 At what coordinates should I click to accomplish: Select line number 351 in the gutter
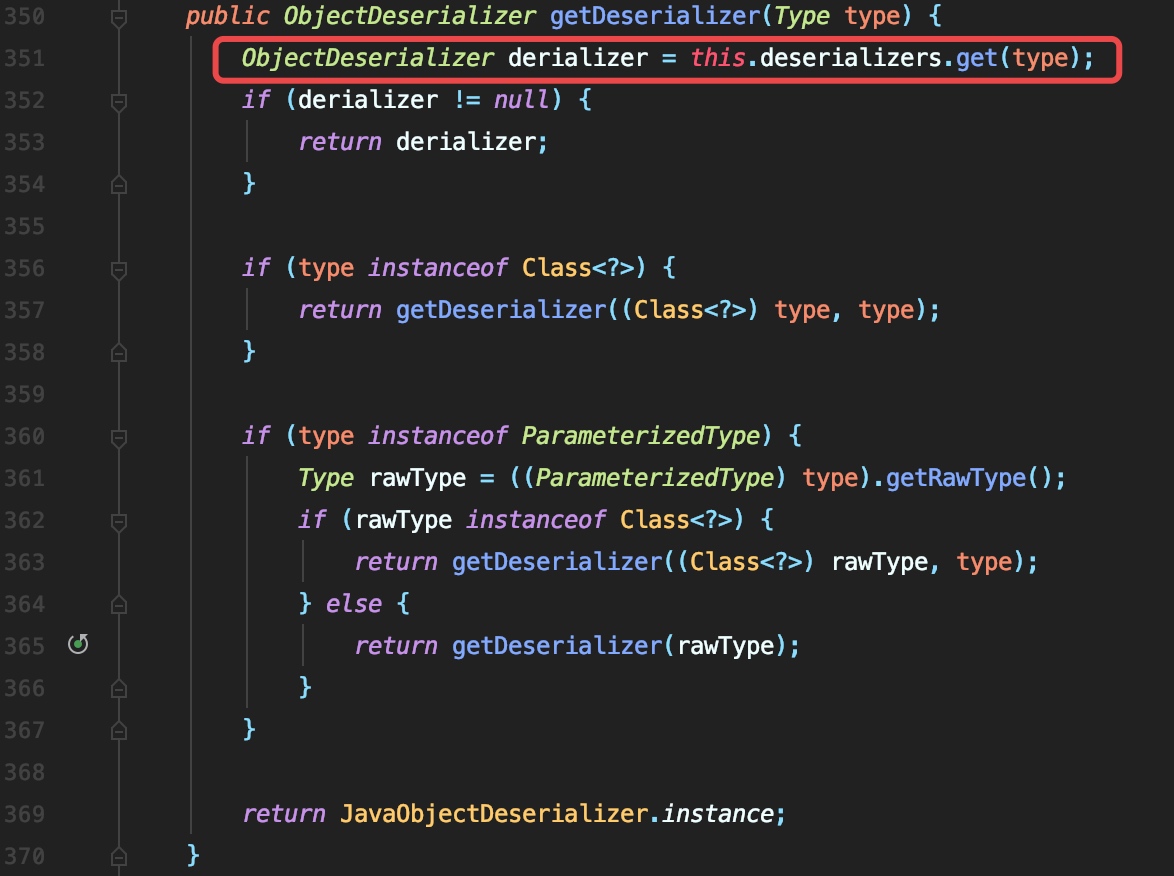25,58
